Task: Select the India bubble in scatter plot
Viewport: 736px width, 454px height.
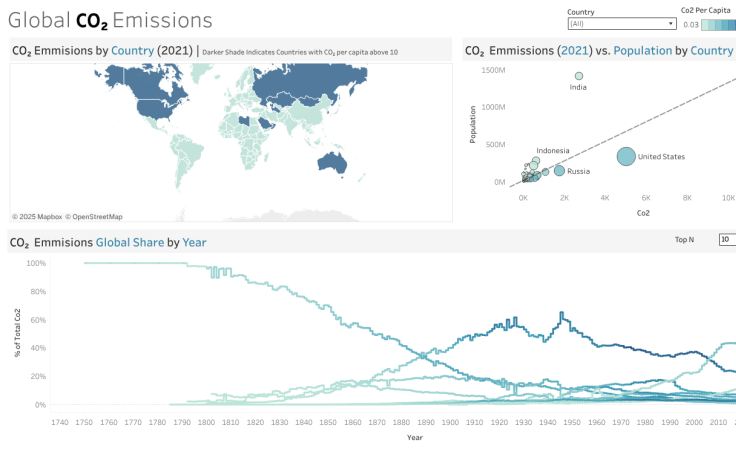Action: (x=578, y=76)
